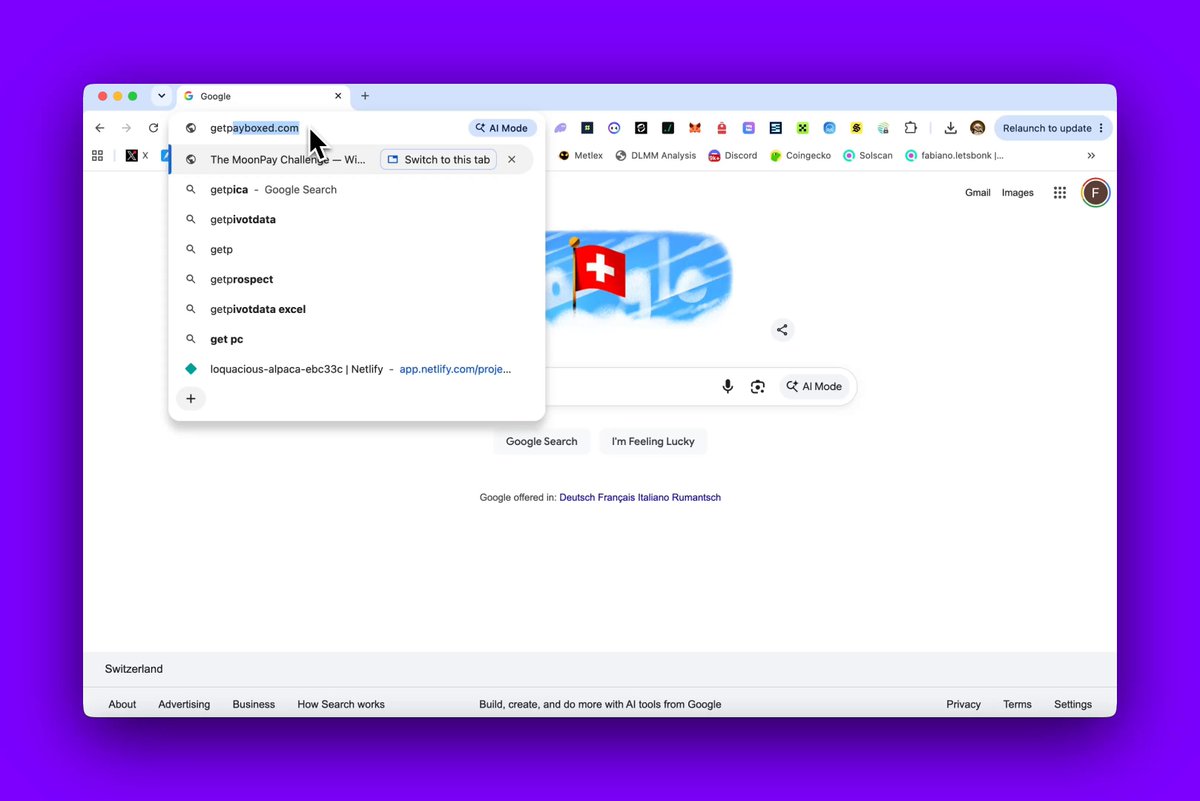The width and height of the screenshot is (1200, 801).
Task: Open the Gmail link
Action: [x=977, y=193]
